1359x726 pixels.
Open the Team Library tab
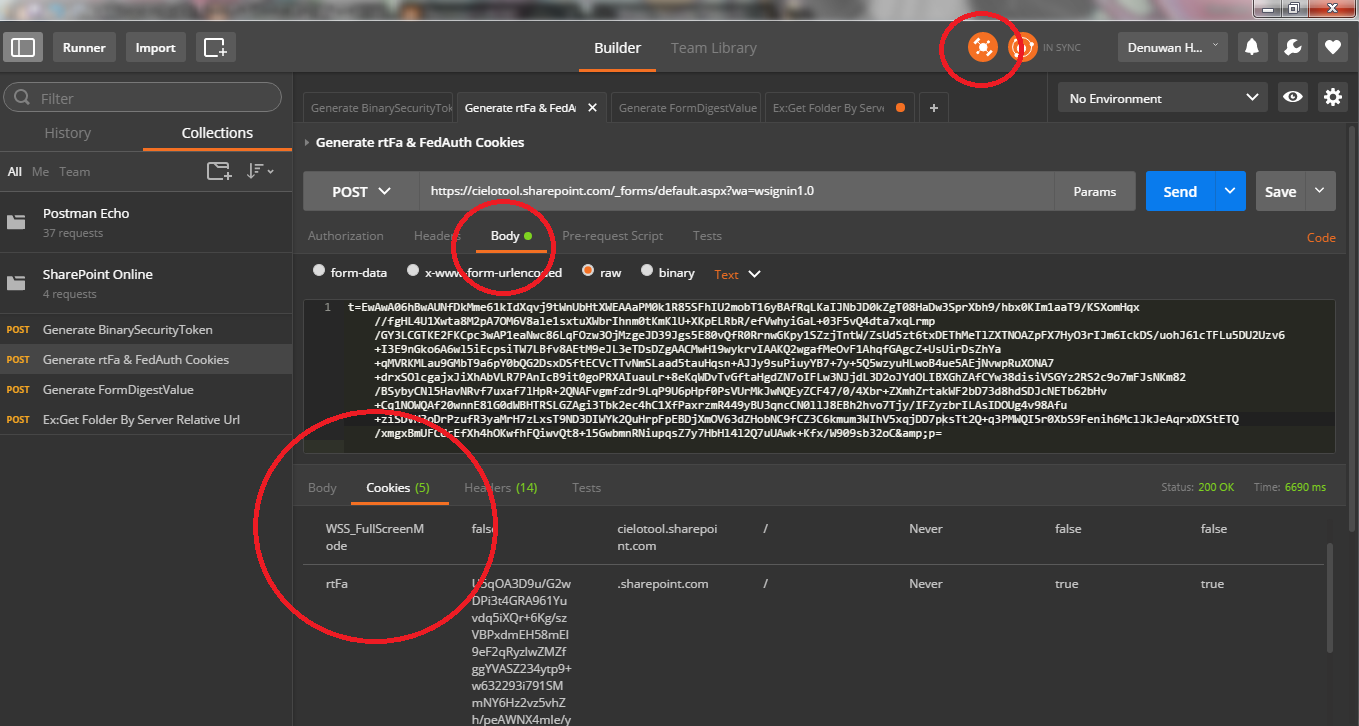[713, 47]
